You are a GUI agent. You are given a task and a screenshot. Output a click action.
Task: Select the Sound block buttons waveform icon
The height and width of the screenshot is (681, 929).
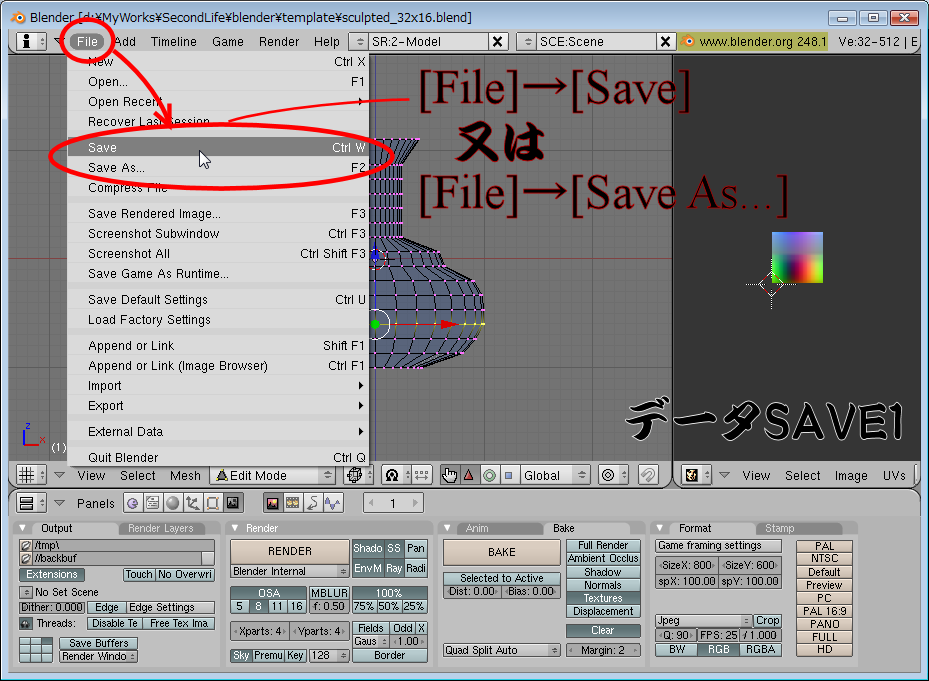[x=333, y=503]
